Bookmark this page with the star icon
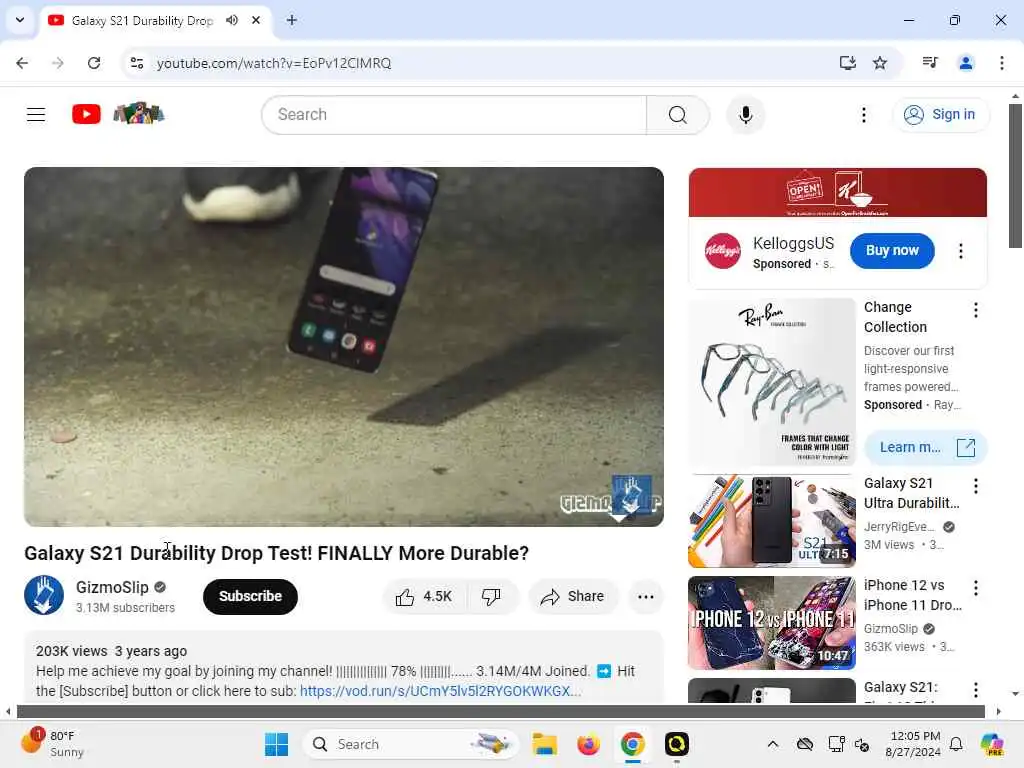The image size is (1024, 768). (880, 63)
